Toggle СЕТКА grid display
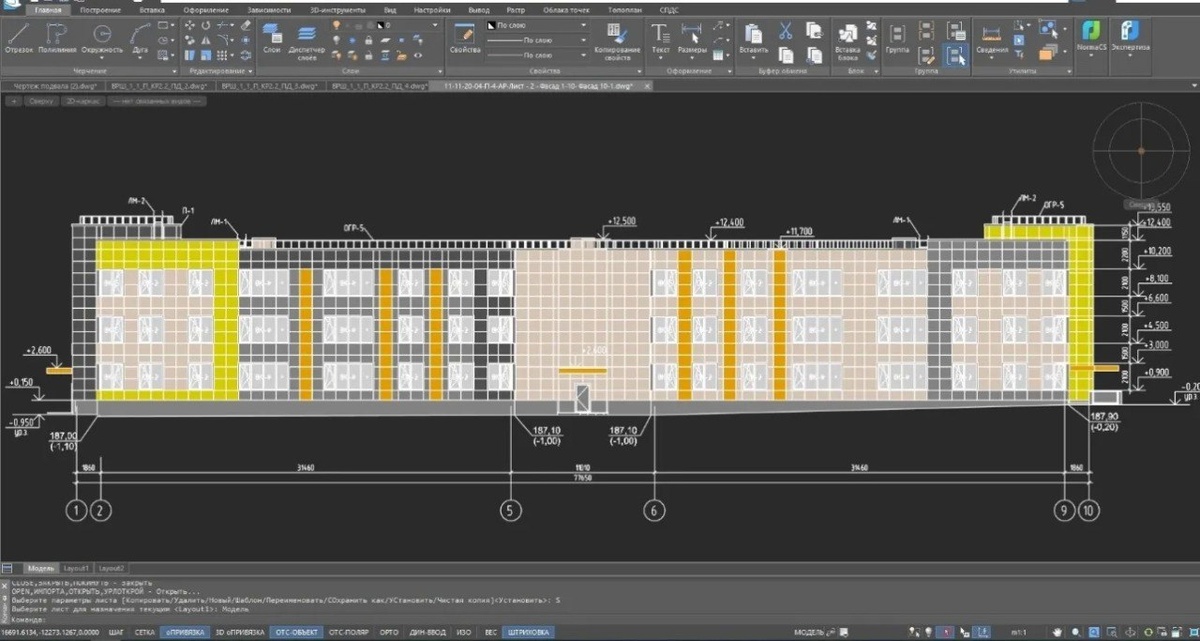The width and height of the screenshot is (1200, 641). point(145,632)
